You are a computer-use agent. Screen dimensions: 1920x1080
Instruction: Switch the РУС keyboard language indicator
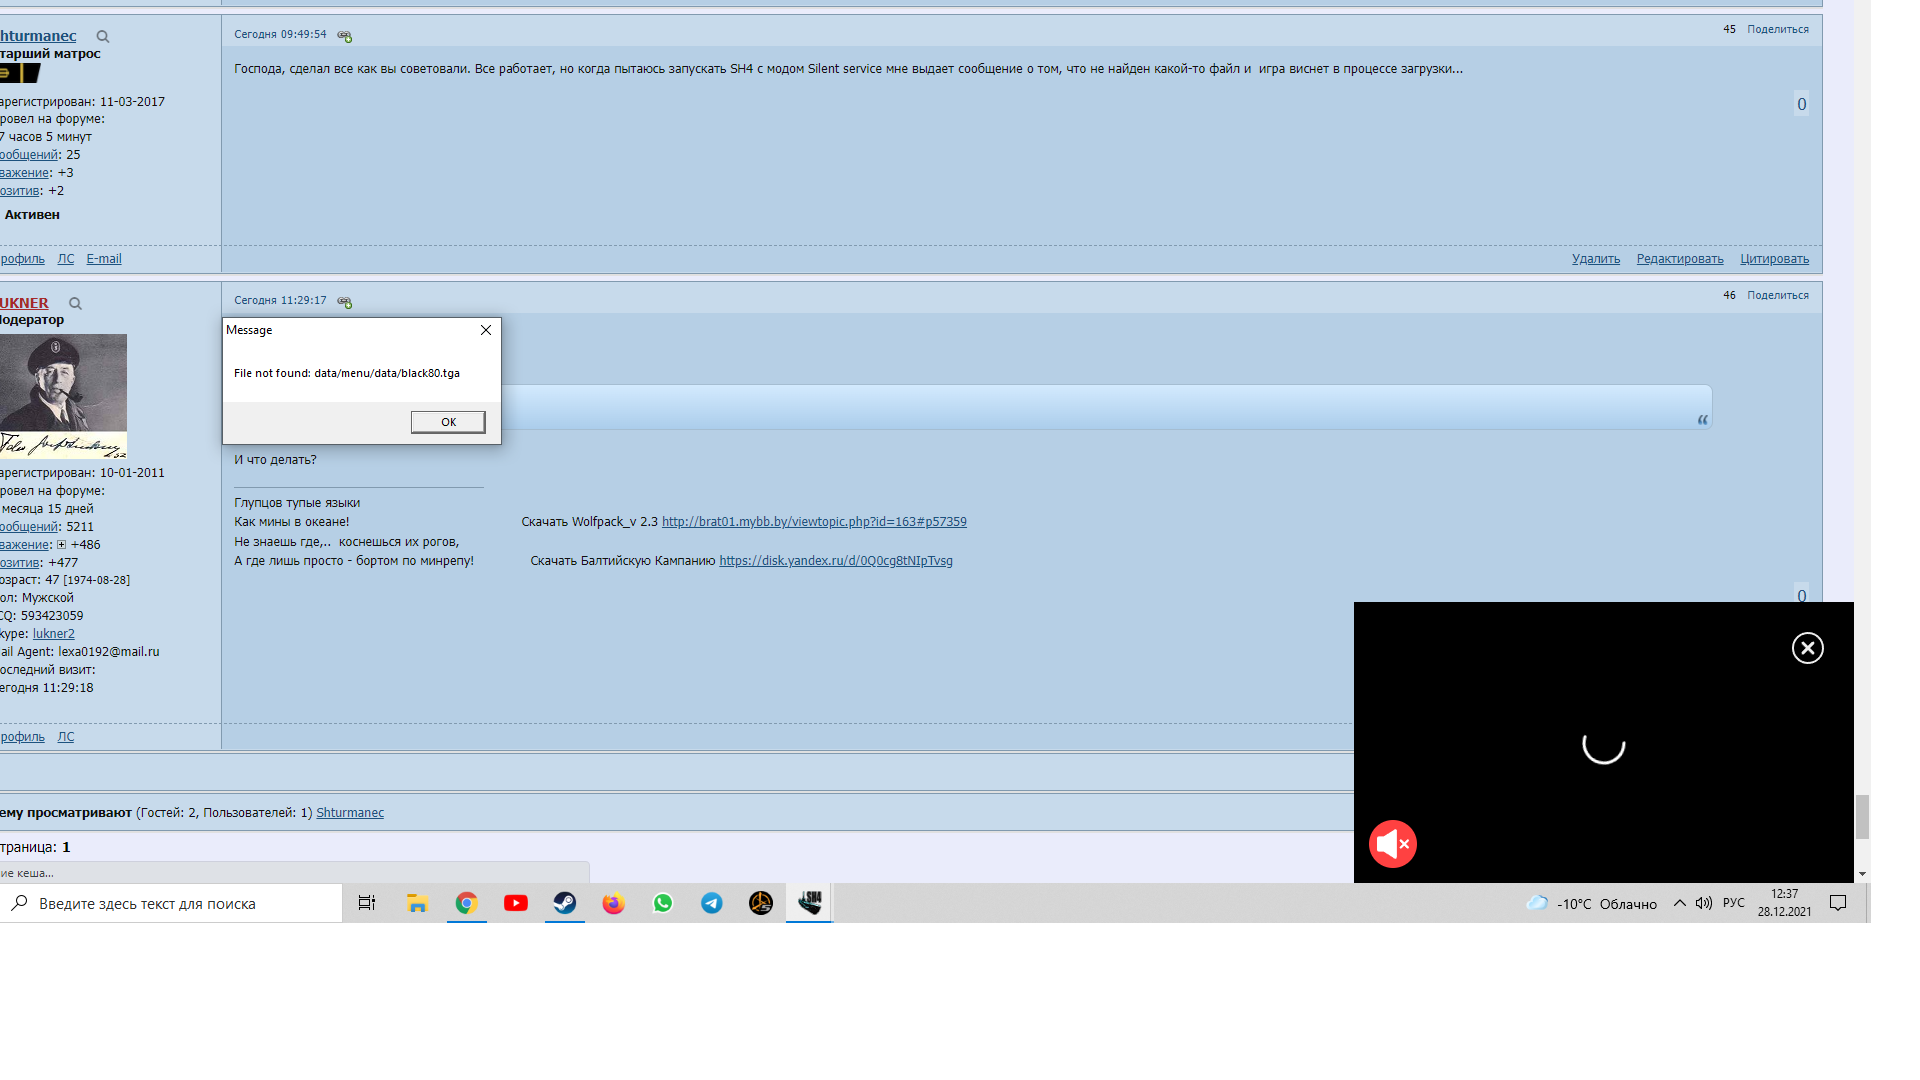[x=1733, y=903]
